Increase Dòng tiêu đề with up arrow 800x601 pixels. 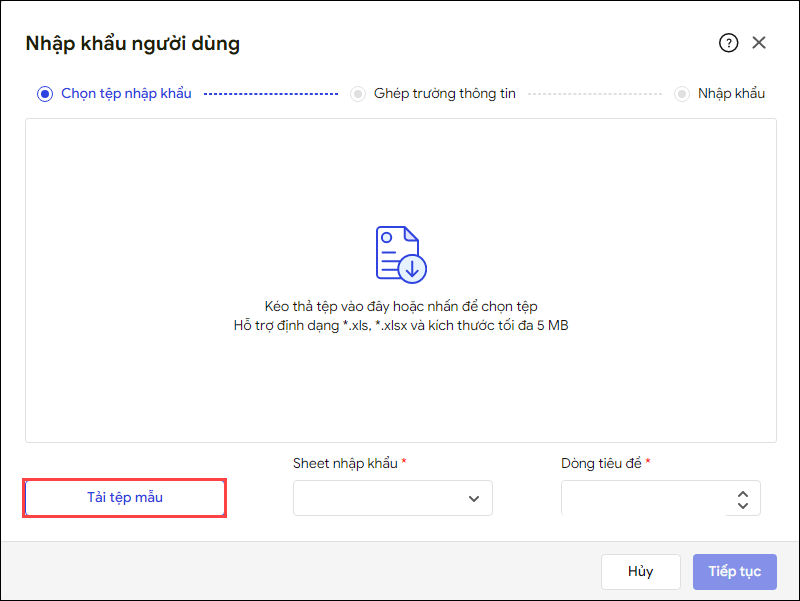[742, 492]
